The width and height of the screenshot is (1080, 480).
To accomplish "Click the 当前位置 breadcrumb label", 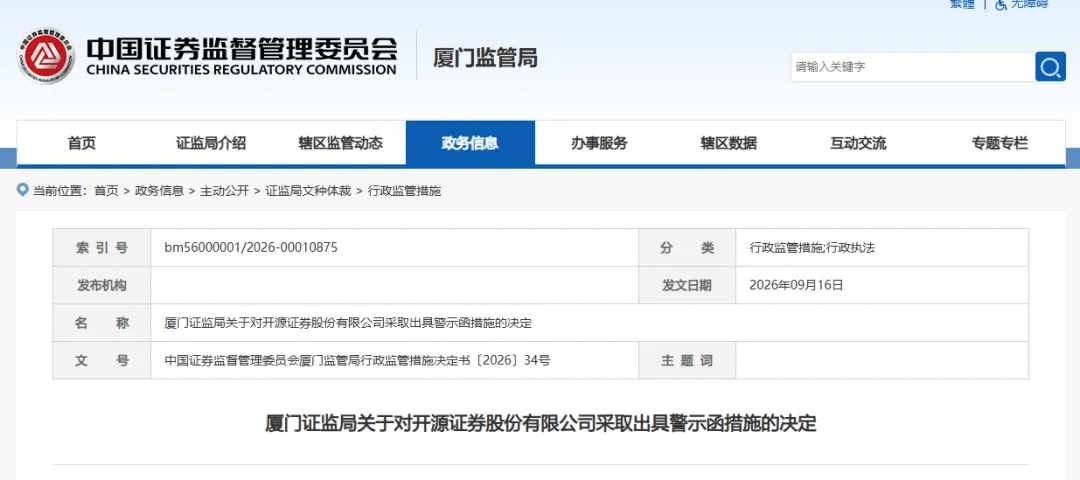I will 59,191.
